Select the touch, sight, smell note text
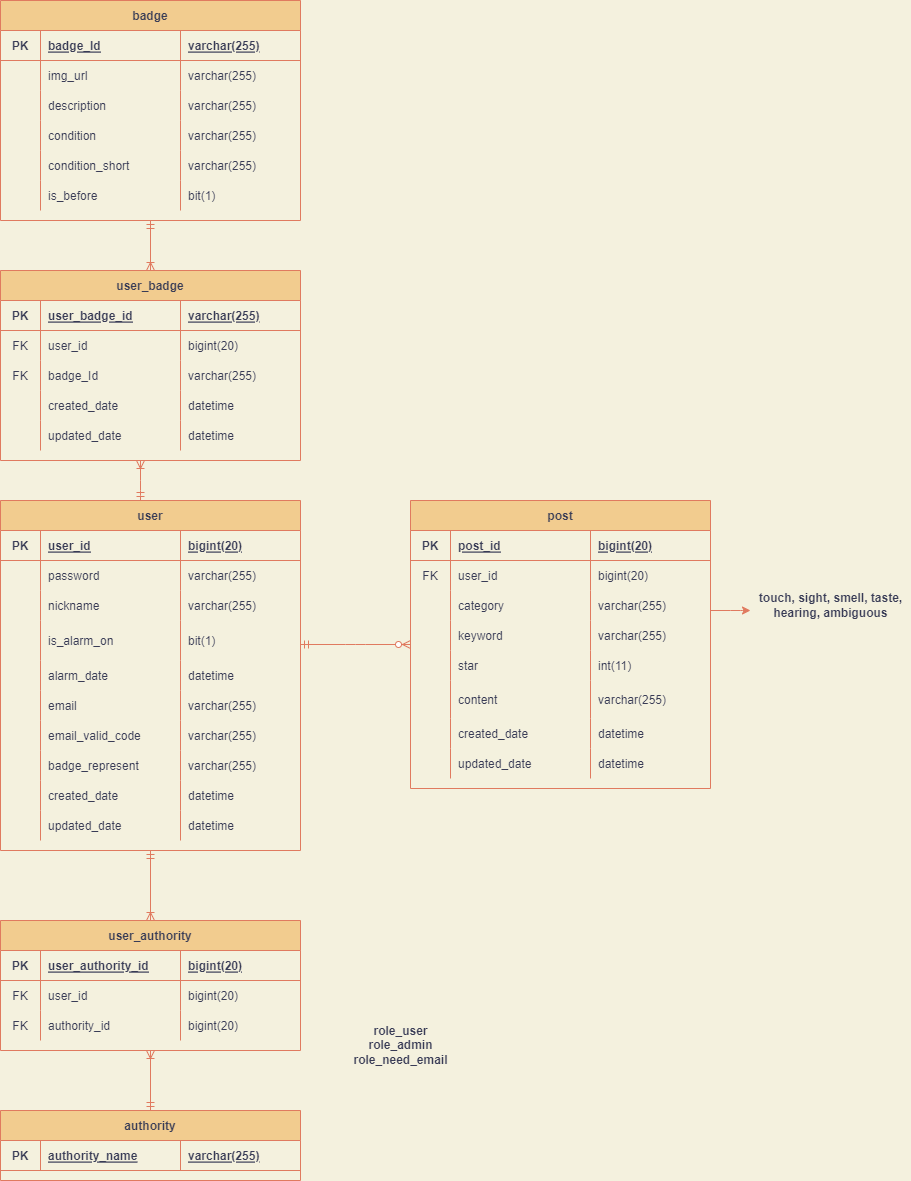The height and width of the screenshot is (1181, 911). click(830, 605)
